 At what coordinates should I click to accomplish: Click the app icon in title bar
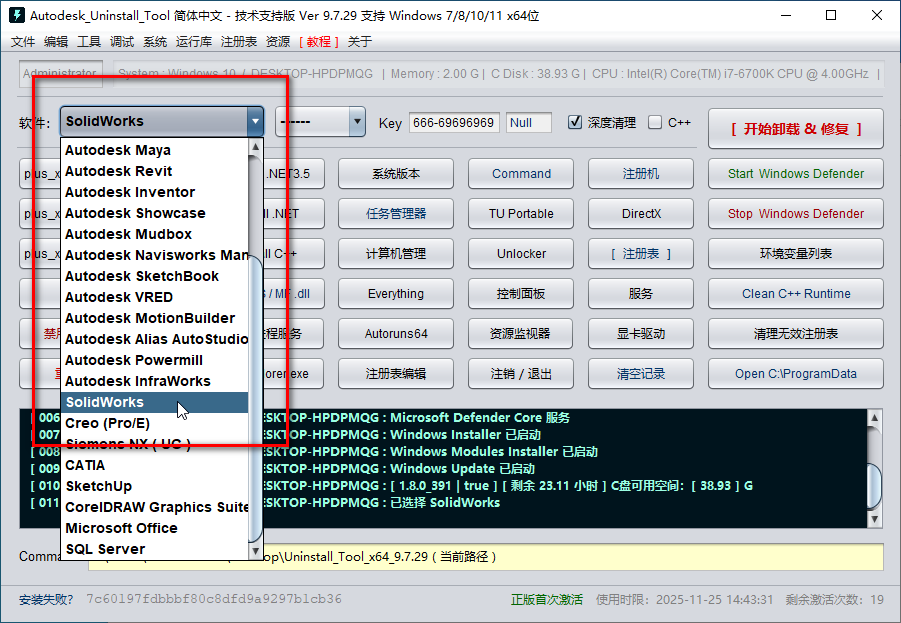pos(17,15)
